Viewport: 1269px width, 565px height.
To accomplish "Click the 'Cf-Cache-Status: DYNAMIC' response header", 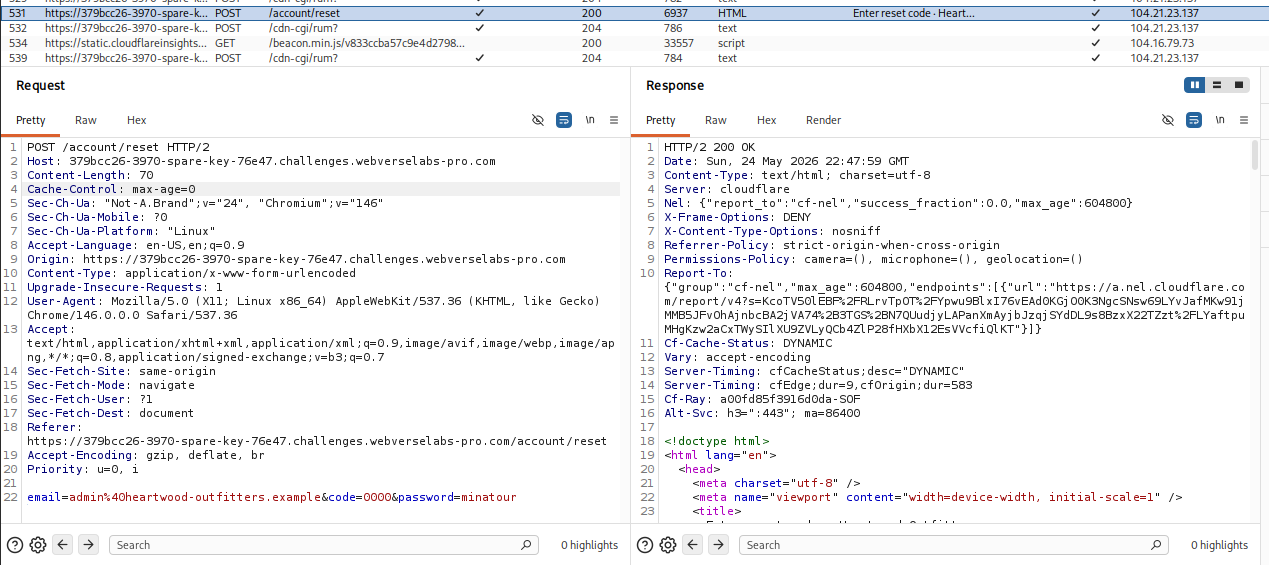I will coord(748,343).
